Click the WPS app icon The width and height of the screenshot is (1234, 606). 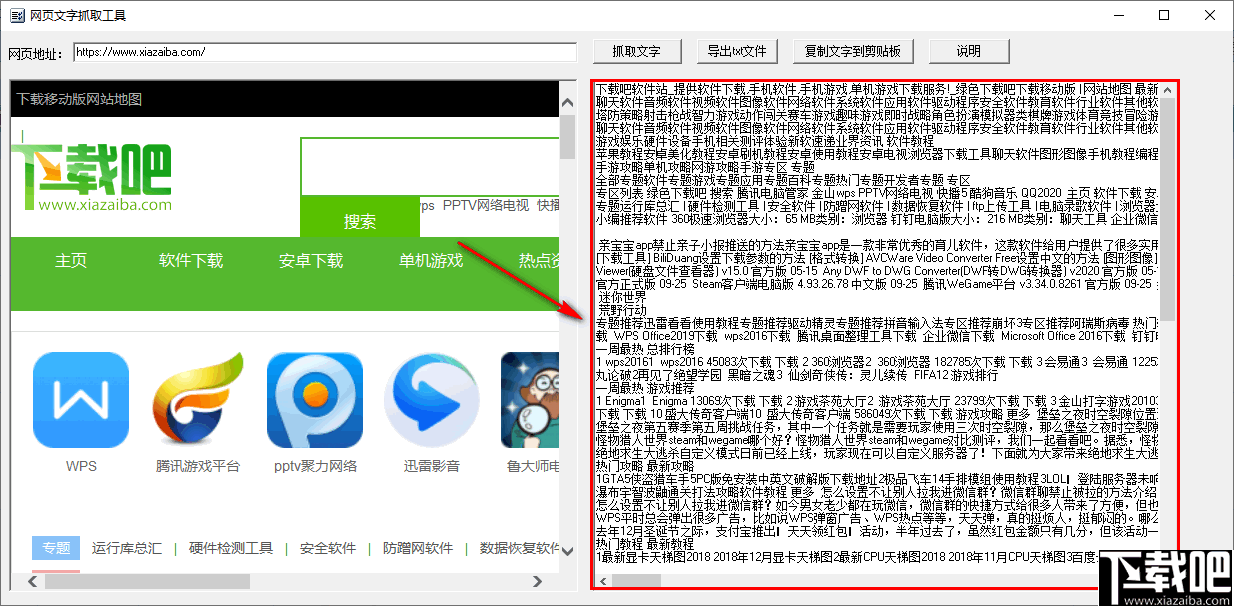click(x=81, y=400)
